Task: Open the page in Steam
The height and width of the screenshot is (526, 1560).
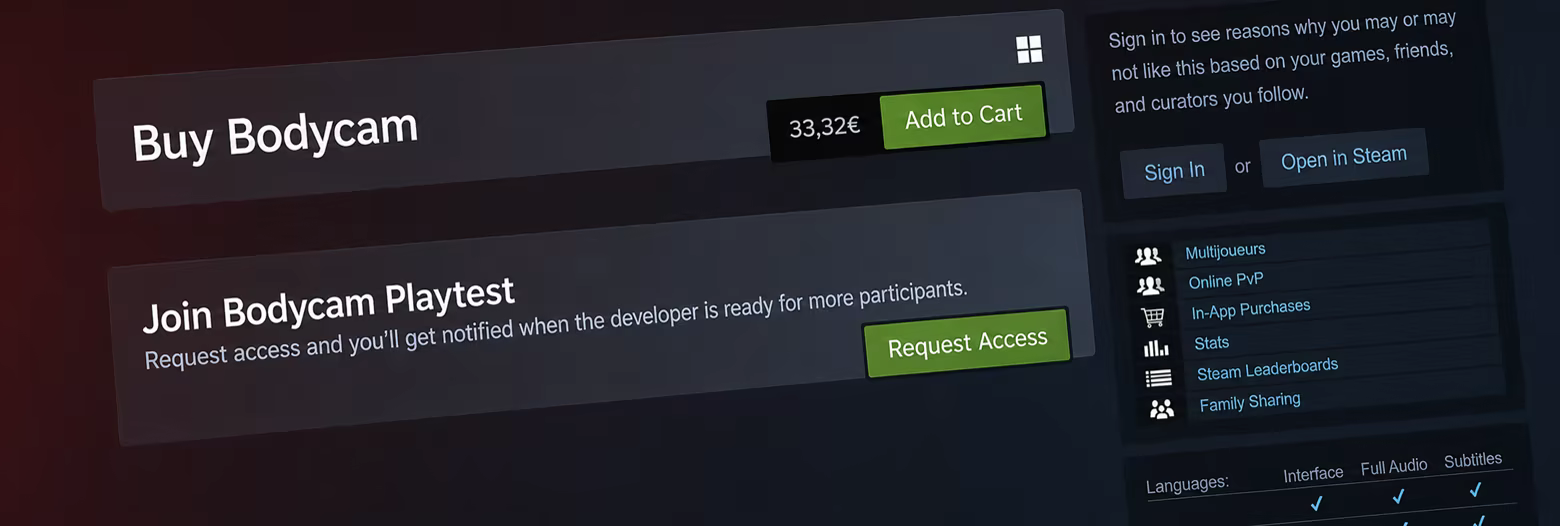Action: point(1344,157)
